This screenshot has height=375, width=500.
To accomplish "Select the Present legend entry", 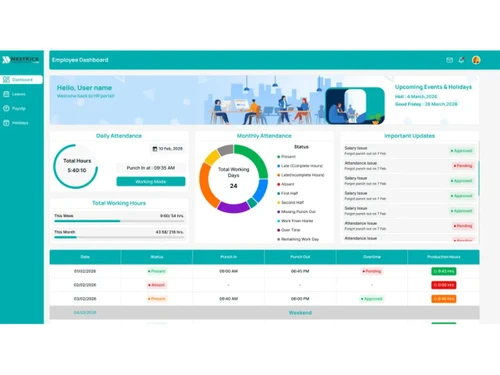I will pos(286,156).
